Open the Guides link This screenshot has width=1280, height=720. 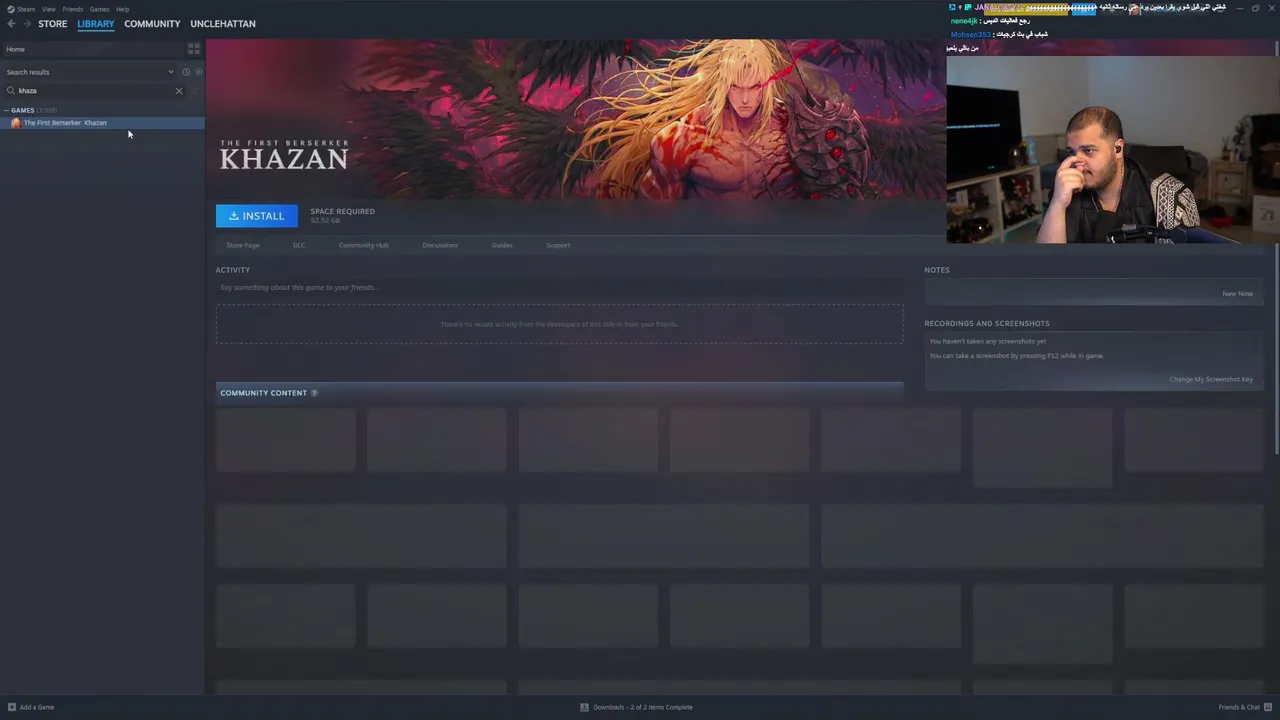502,245
